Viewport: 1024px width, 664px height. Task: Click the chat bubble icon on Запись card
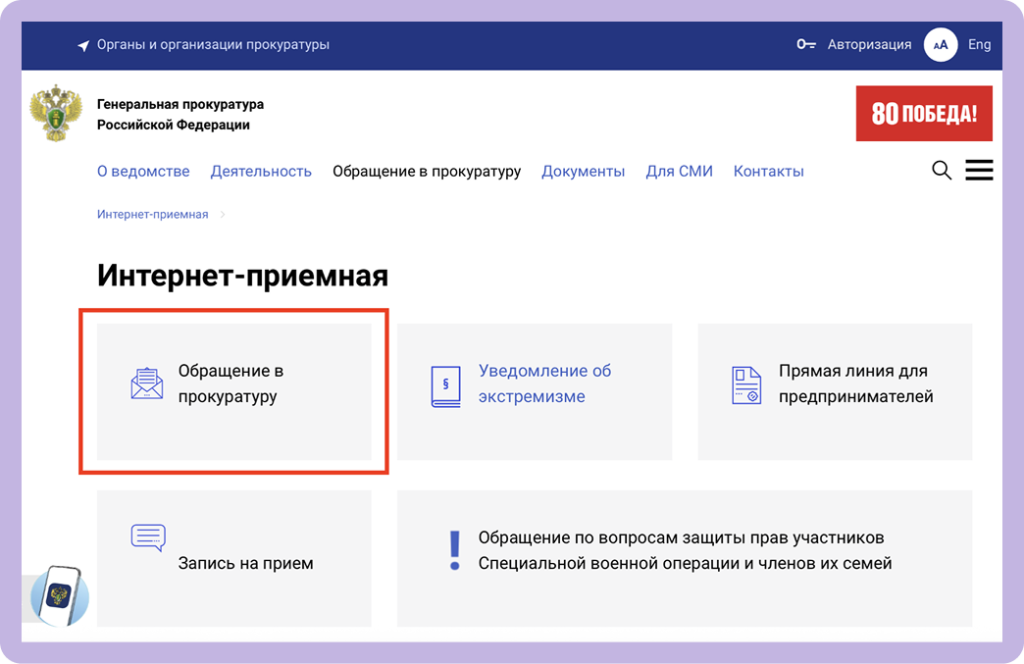[148, 538]
